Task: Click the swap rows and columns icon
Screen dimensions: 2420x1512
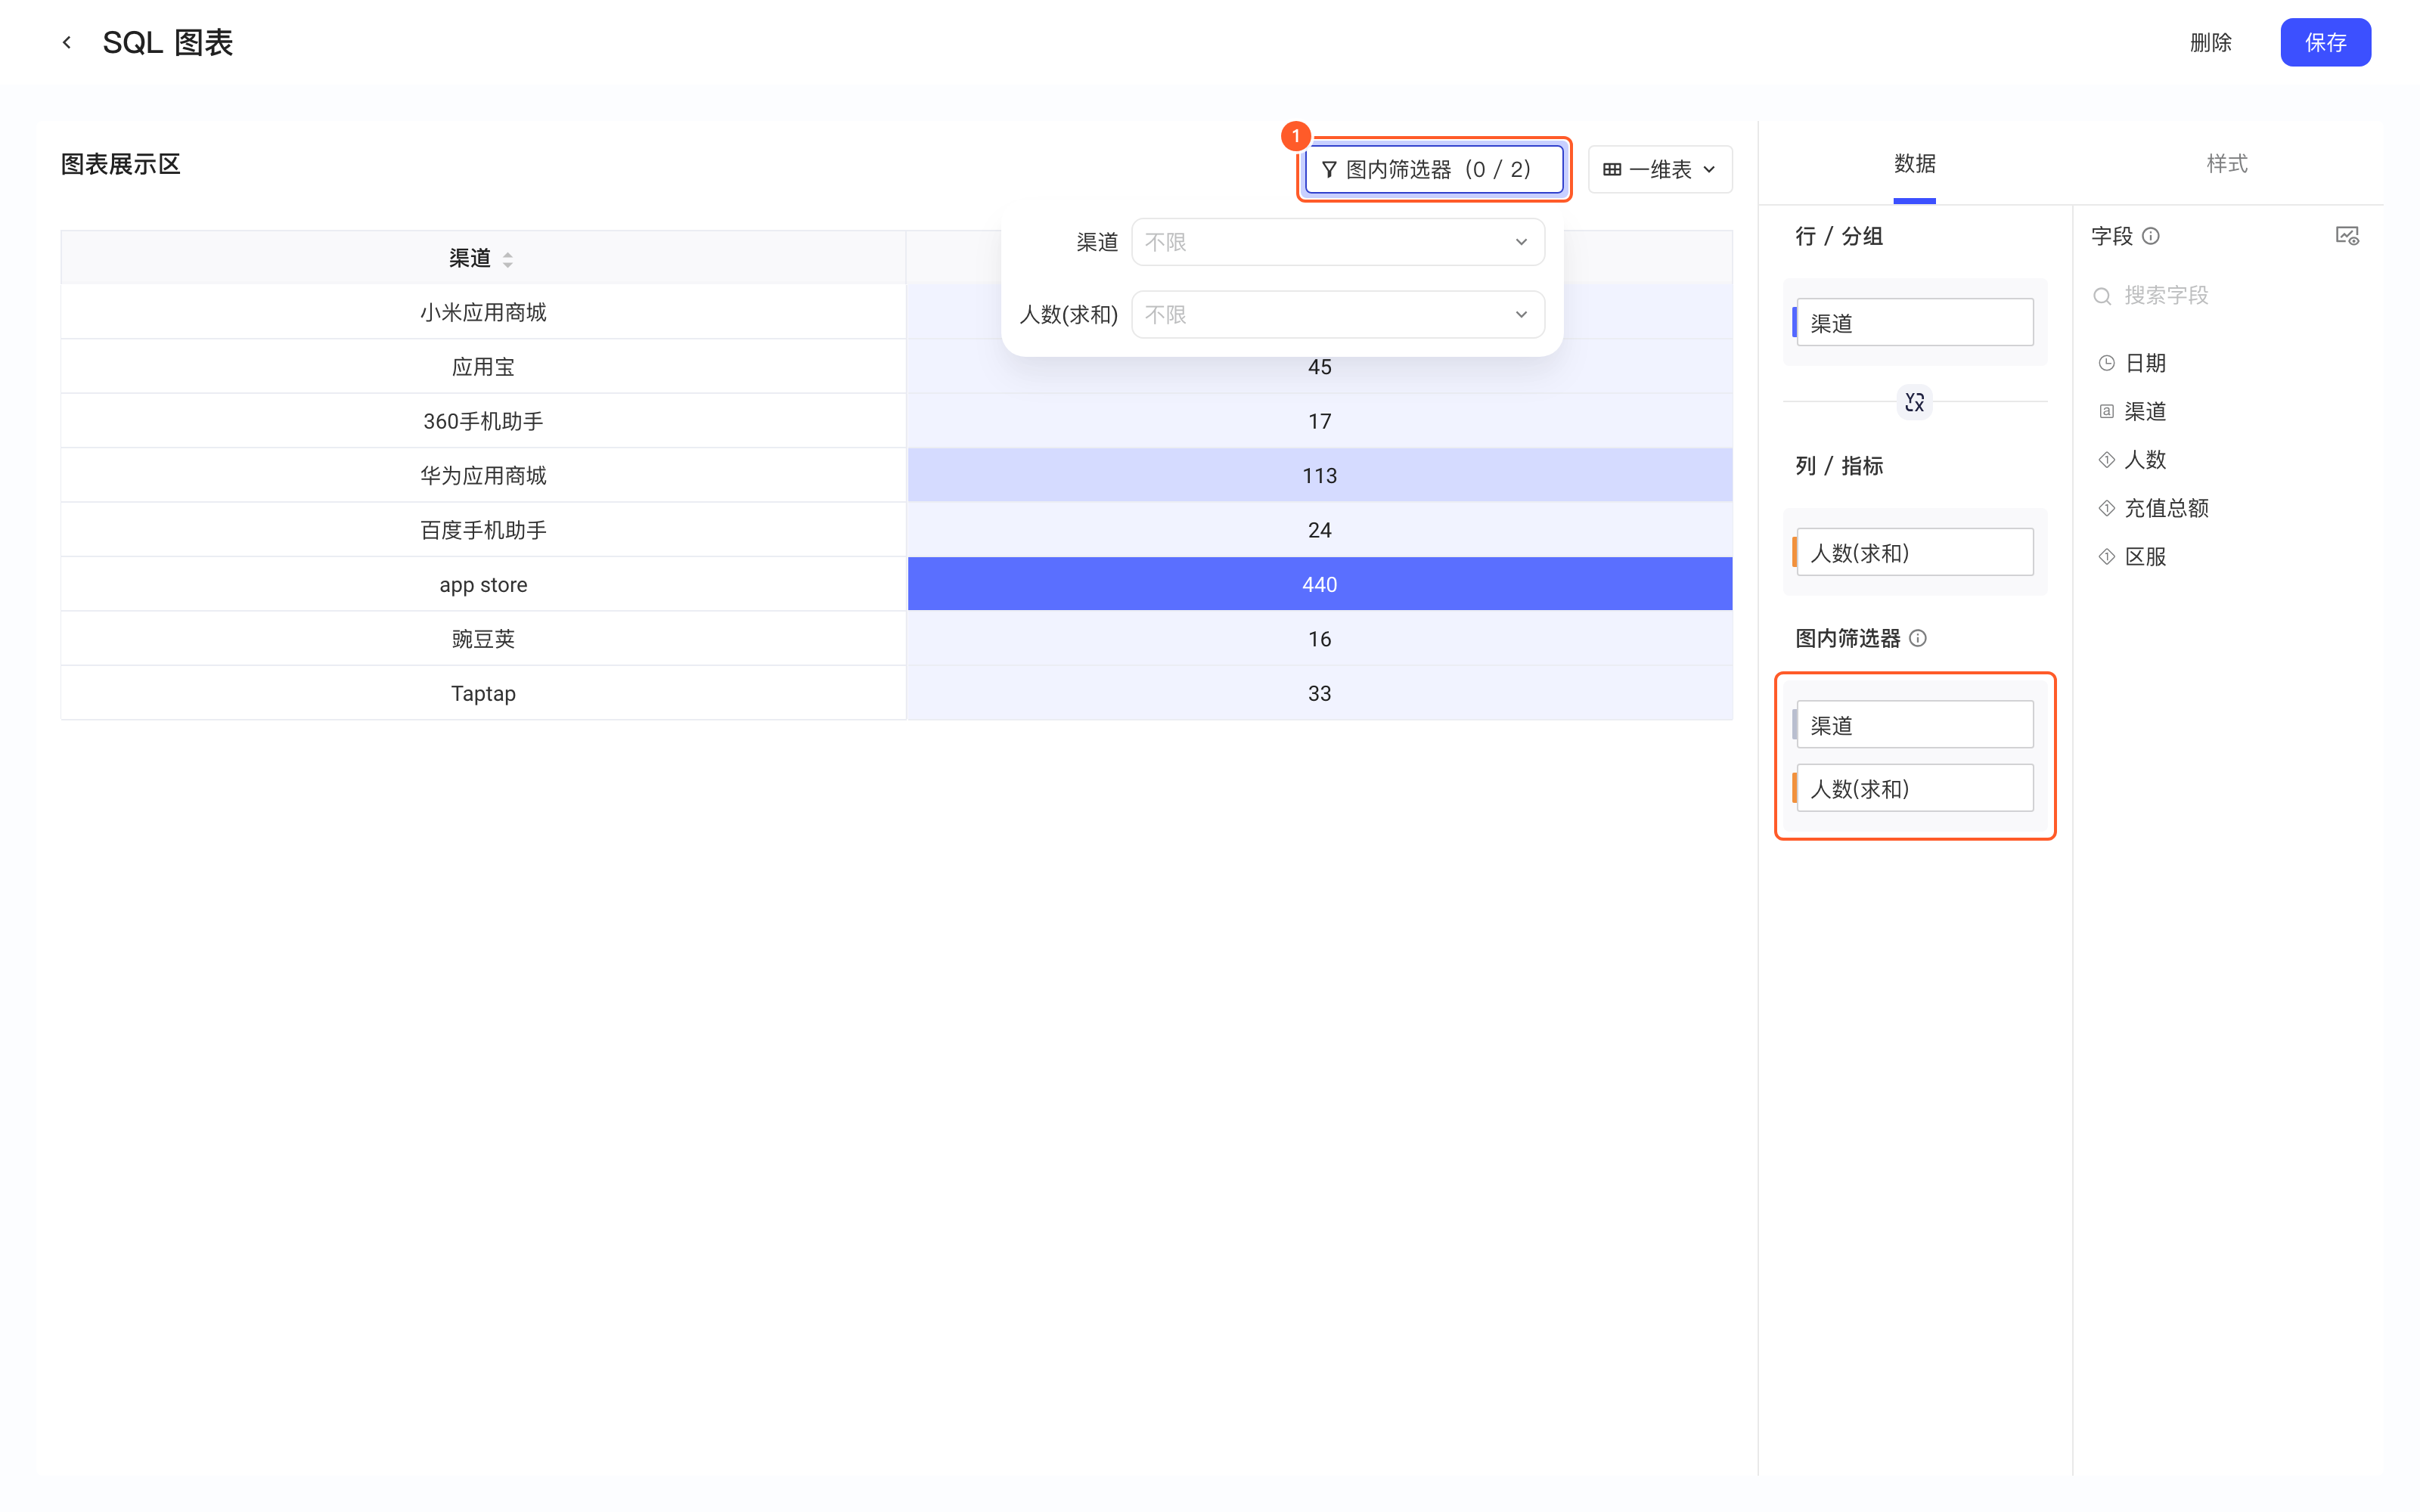Action: (x=1914, y=402)
